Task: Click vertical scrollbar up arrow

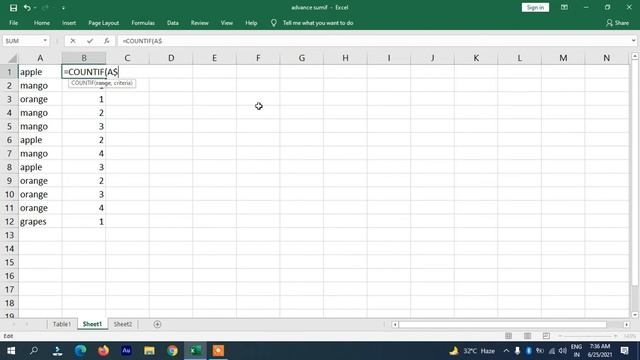Action: pos(635,56)
